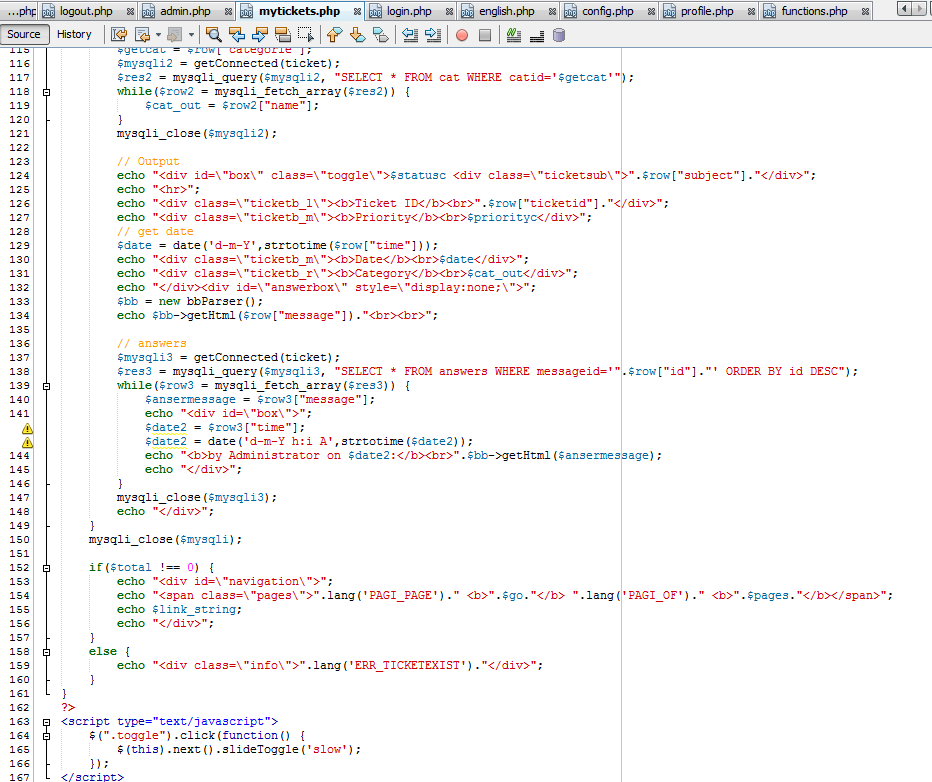Viewport: 932px width, 782px height.
Task: Click 'ERR_TICKETEXIST' string in code
Action: (407, 666)
